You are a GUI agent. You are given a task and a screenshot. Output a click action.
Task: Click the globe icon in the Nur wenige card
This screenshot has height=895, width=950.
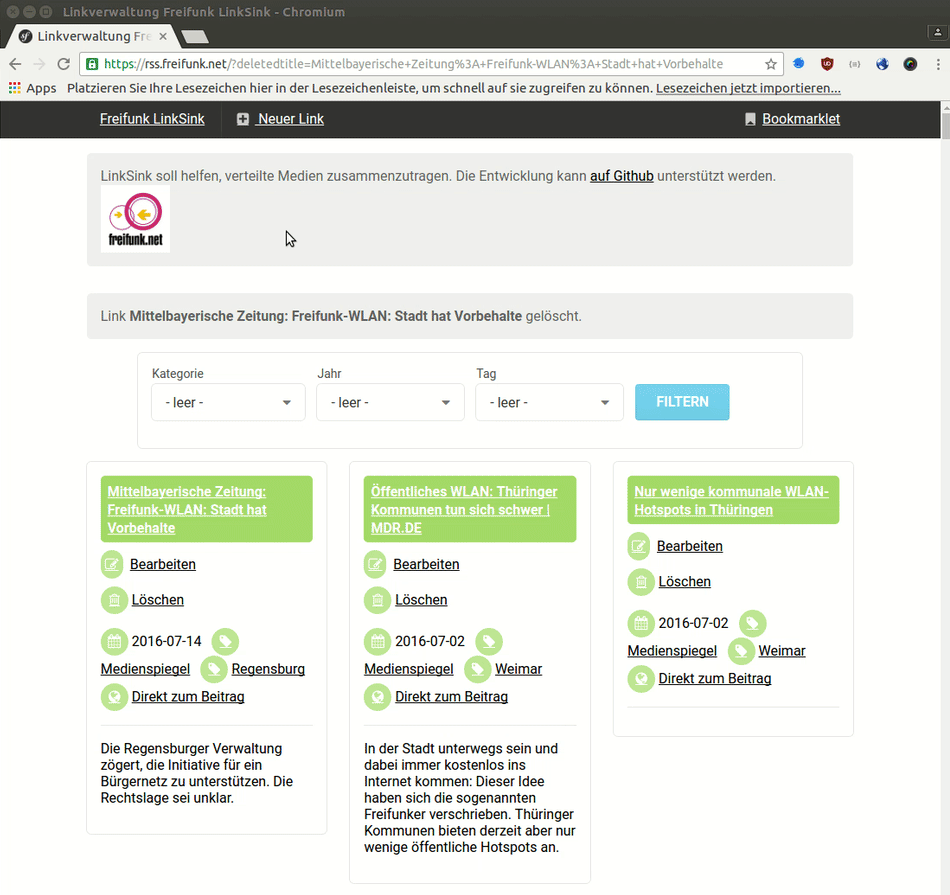click(x=640, y=679)
